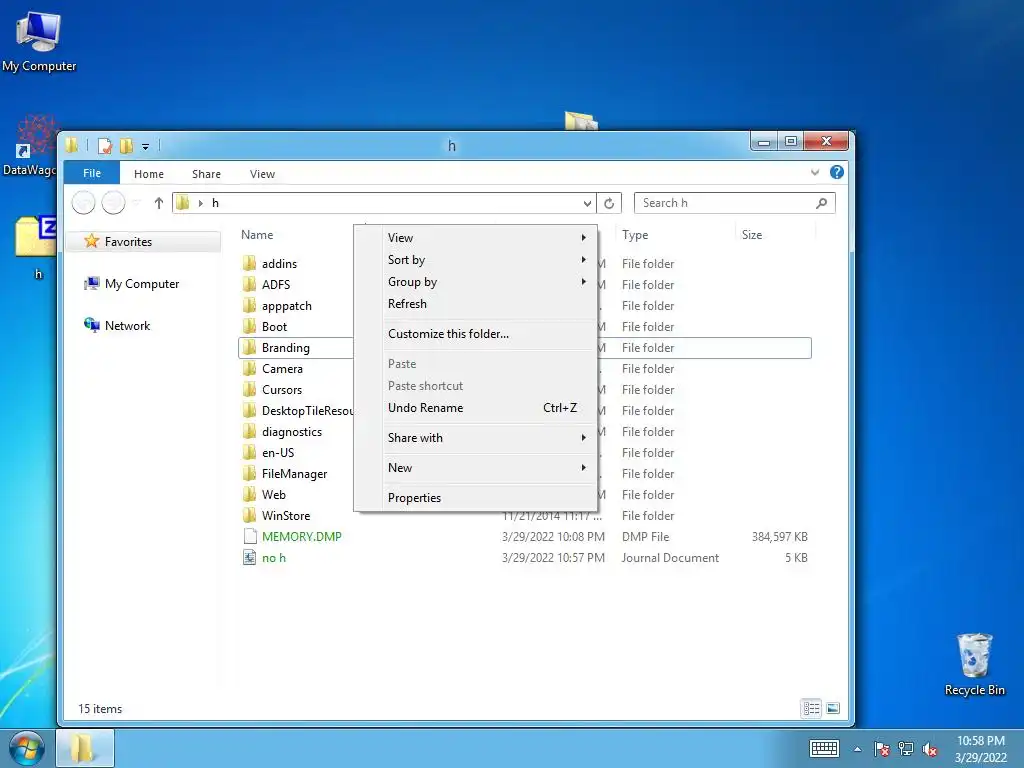This screenshot has height=768, width=1024.
Task: Open the address bar history dropdown
Action: click(x=587, y=203)
